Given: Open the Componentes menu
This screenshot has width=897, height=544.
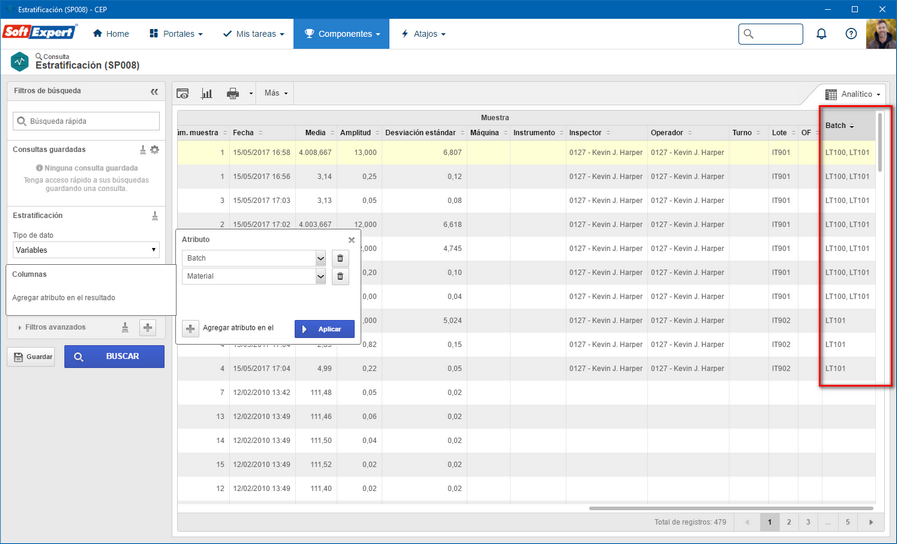Looking at the screenshot, I should pos(342,34).
